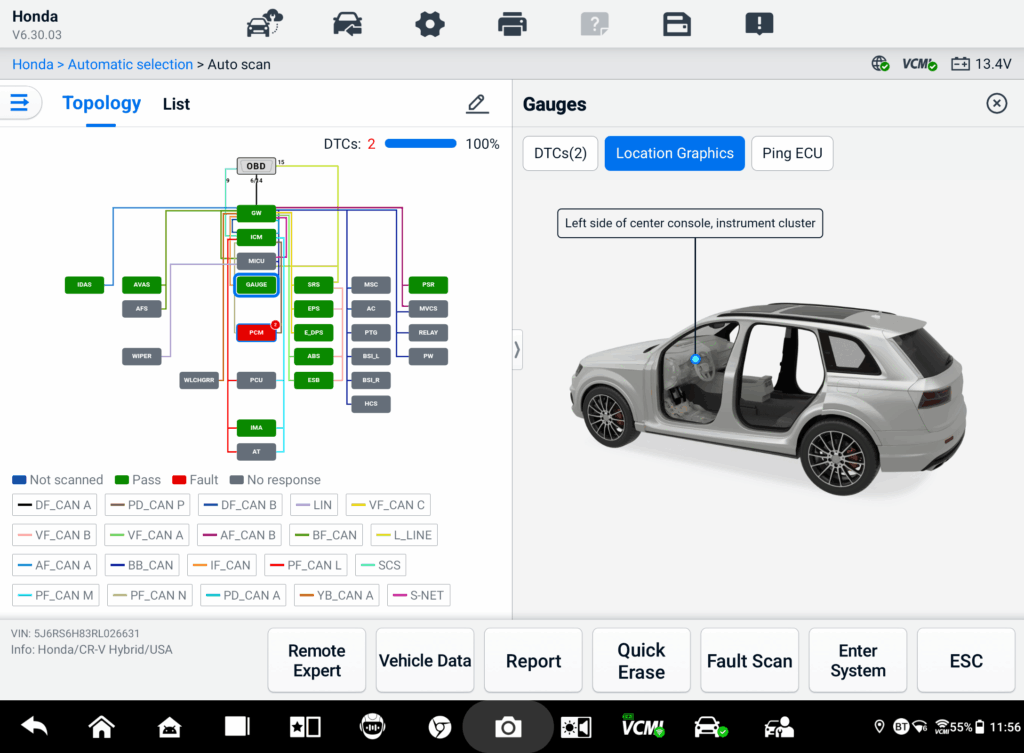Image resolution: width=1024 pixels, height=753 pixels.
Task: Click the vehicle swap icon
Action: [x=348, y=23]
